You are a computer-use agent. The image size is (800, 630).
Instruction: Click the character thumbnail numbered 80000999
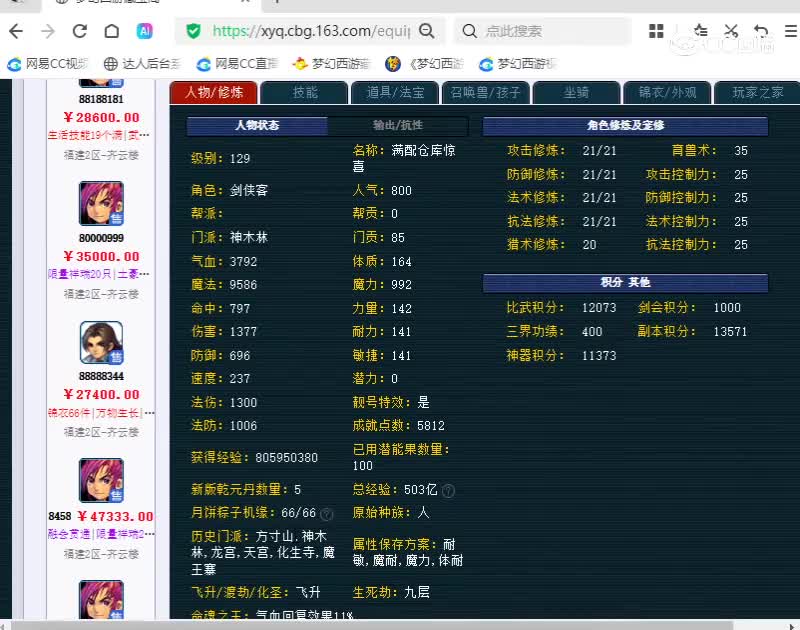(100, 205)
